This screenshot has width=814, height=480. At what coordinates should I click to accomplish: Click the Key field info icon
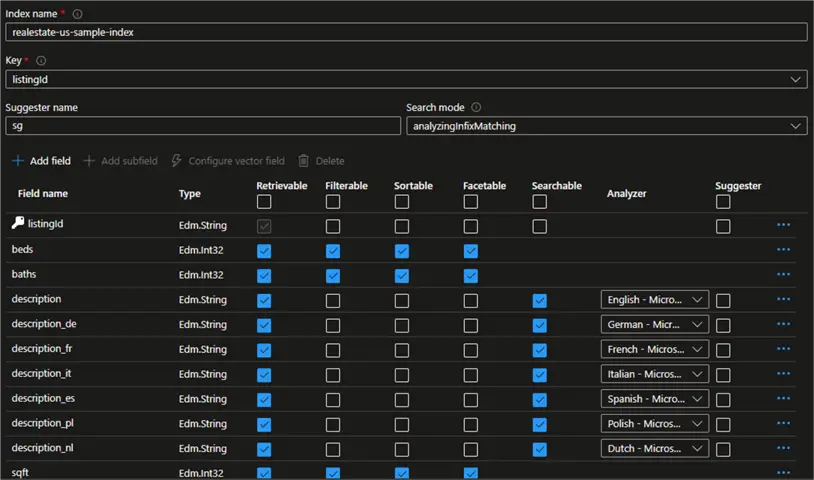click(x=41, y=61)
